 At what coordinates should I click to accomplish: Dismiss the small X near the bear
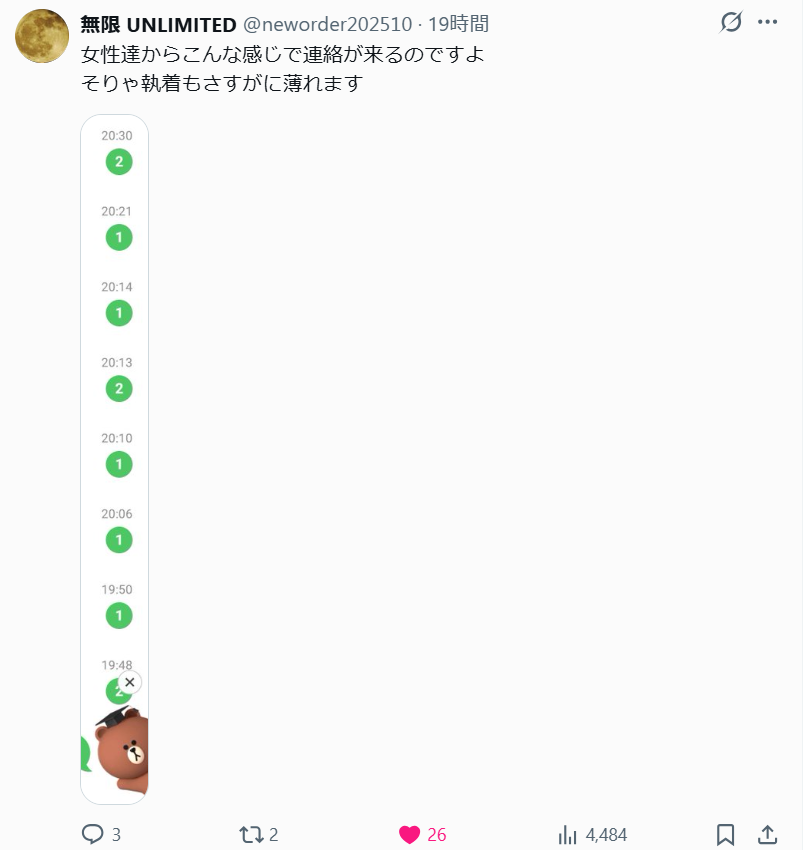pos(129,682)
